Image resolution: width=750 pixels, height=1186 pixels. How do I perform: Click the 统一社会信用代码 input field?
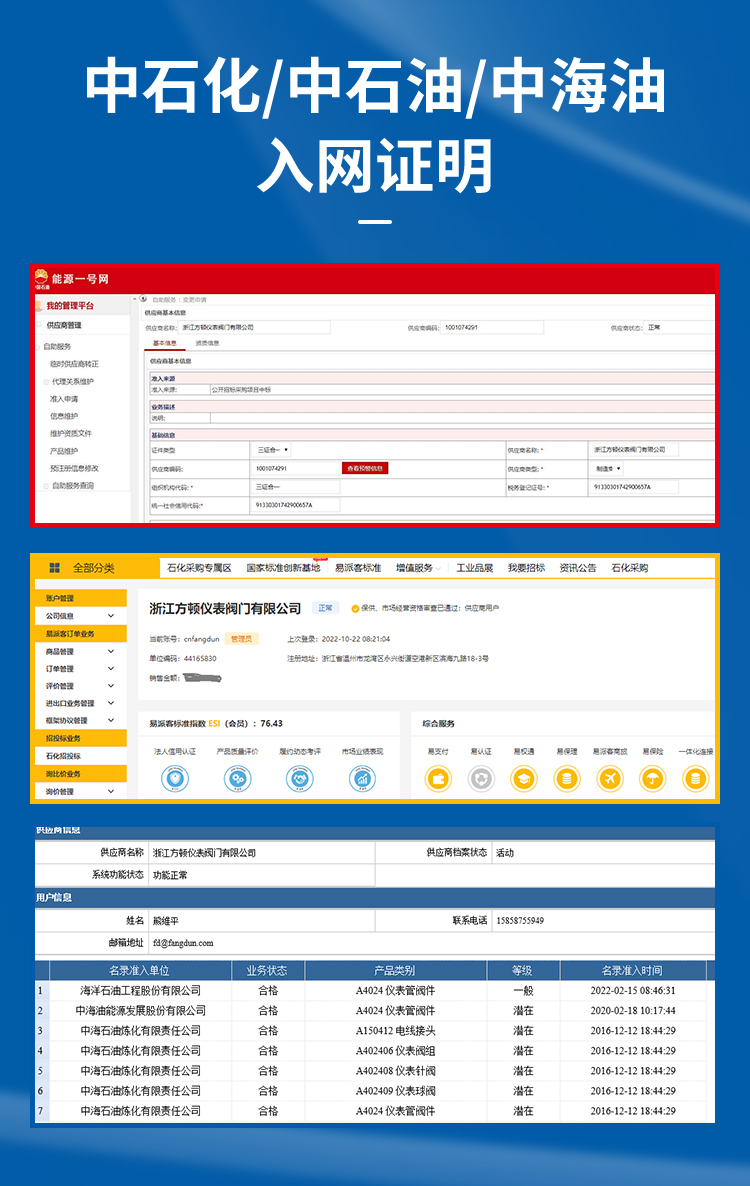[x=295, y=505]
